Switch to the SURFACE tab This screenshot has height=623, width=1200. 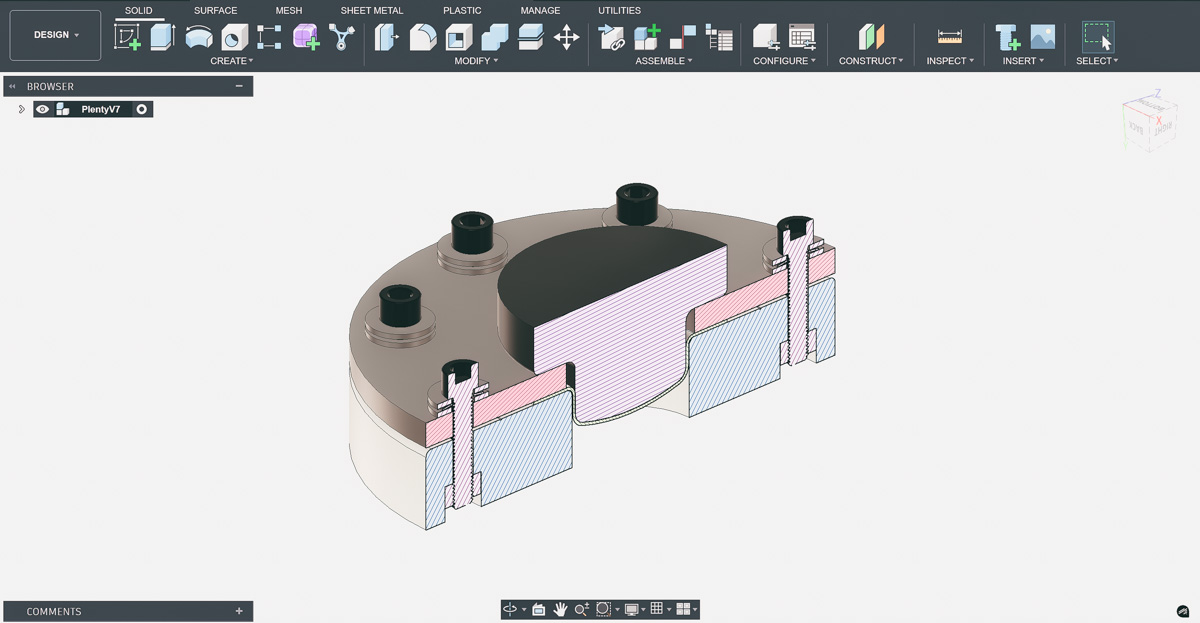[215, 10]
